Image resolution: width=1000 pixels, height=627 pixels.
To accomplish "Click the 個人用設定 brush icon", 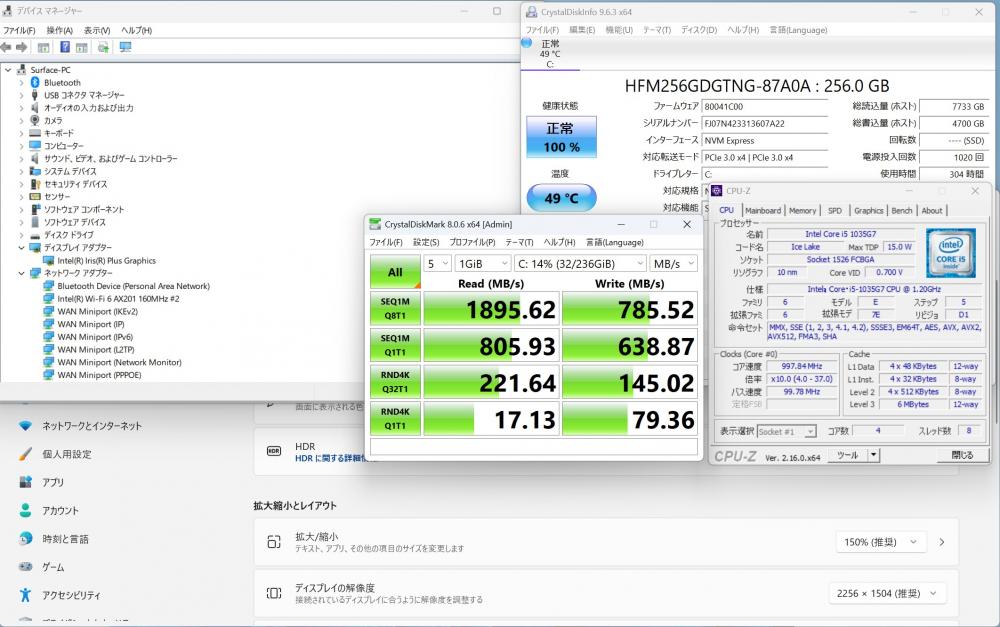I will pos(25,454).
